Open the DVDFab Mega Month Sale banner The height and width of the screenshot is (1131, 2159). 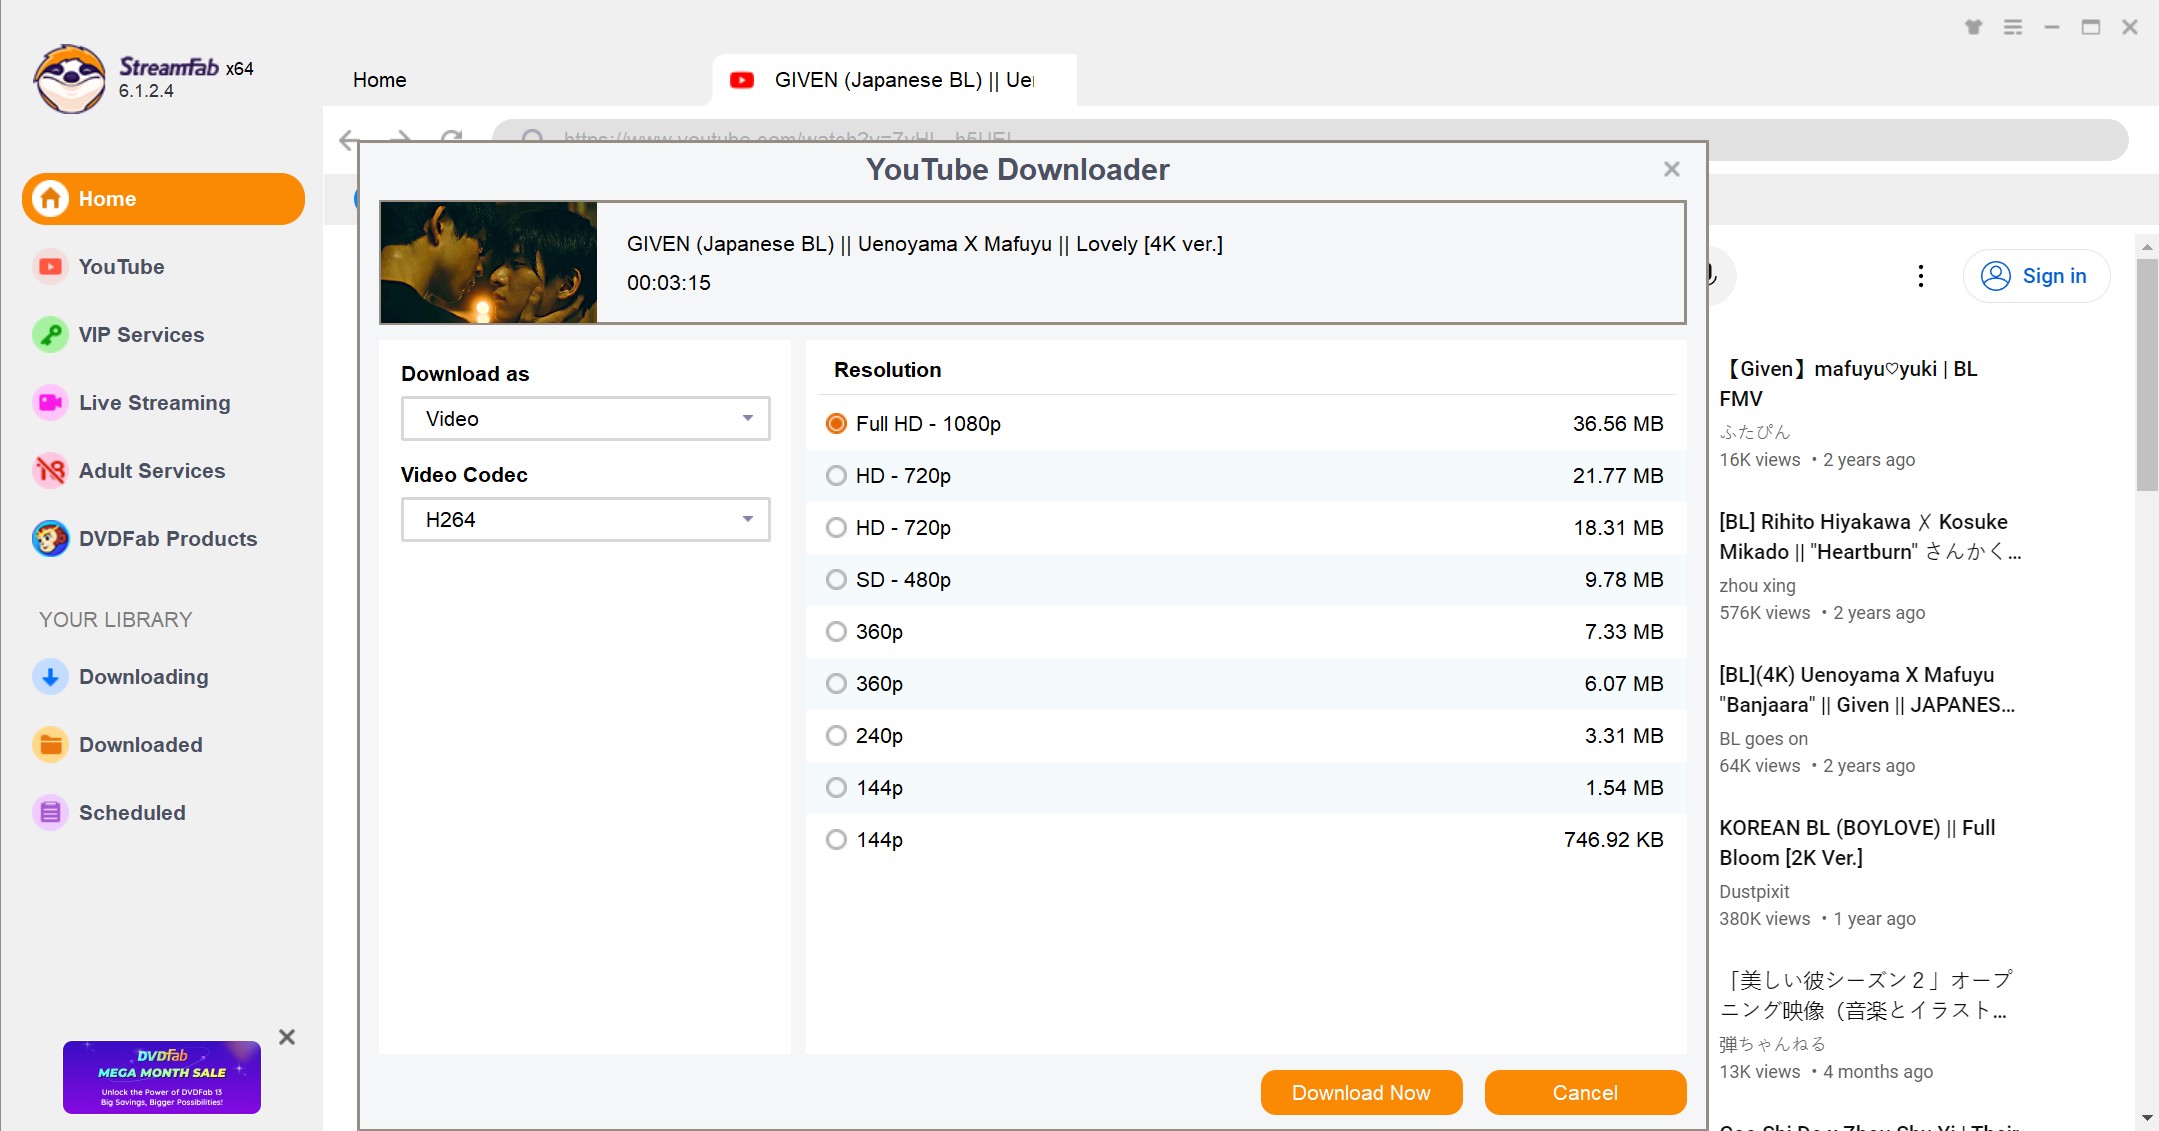(162, 1077)
